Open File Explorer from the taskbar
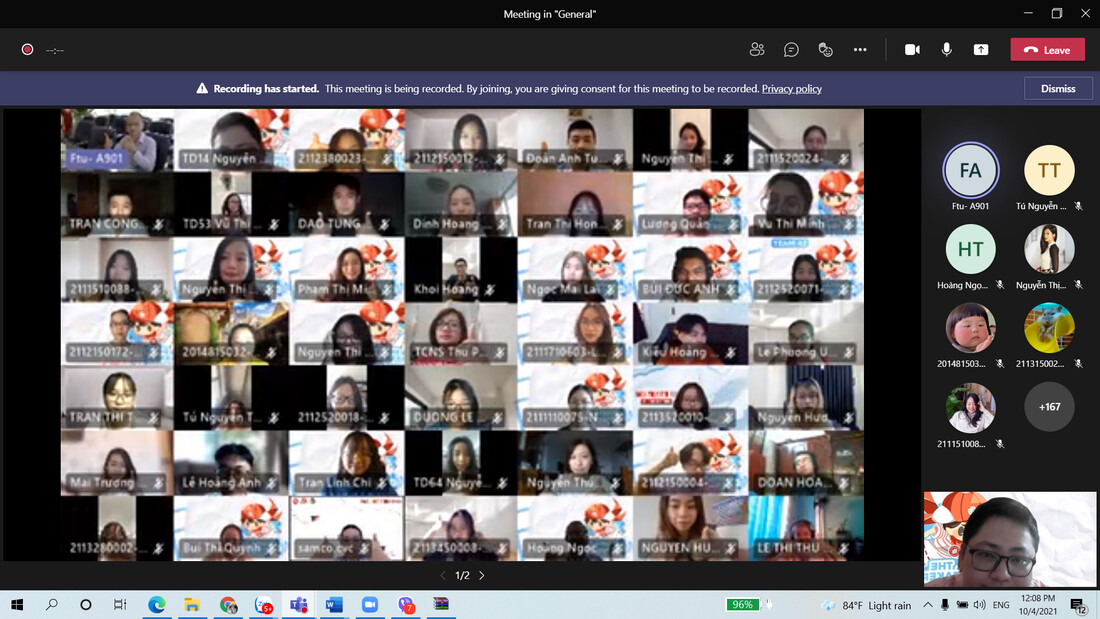Screen dimensions: 1100x619 point(192,604)
